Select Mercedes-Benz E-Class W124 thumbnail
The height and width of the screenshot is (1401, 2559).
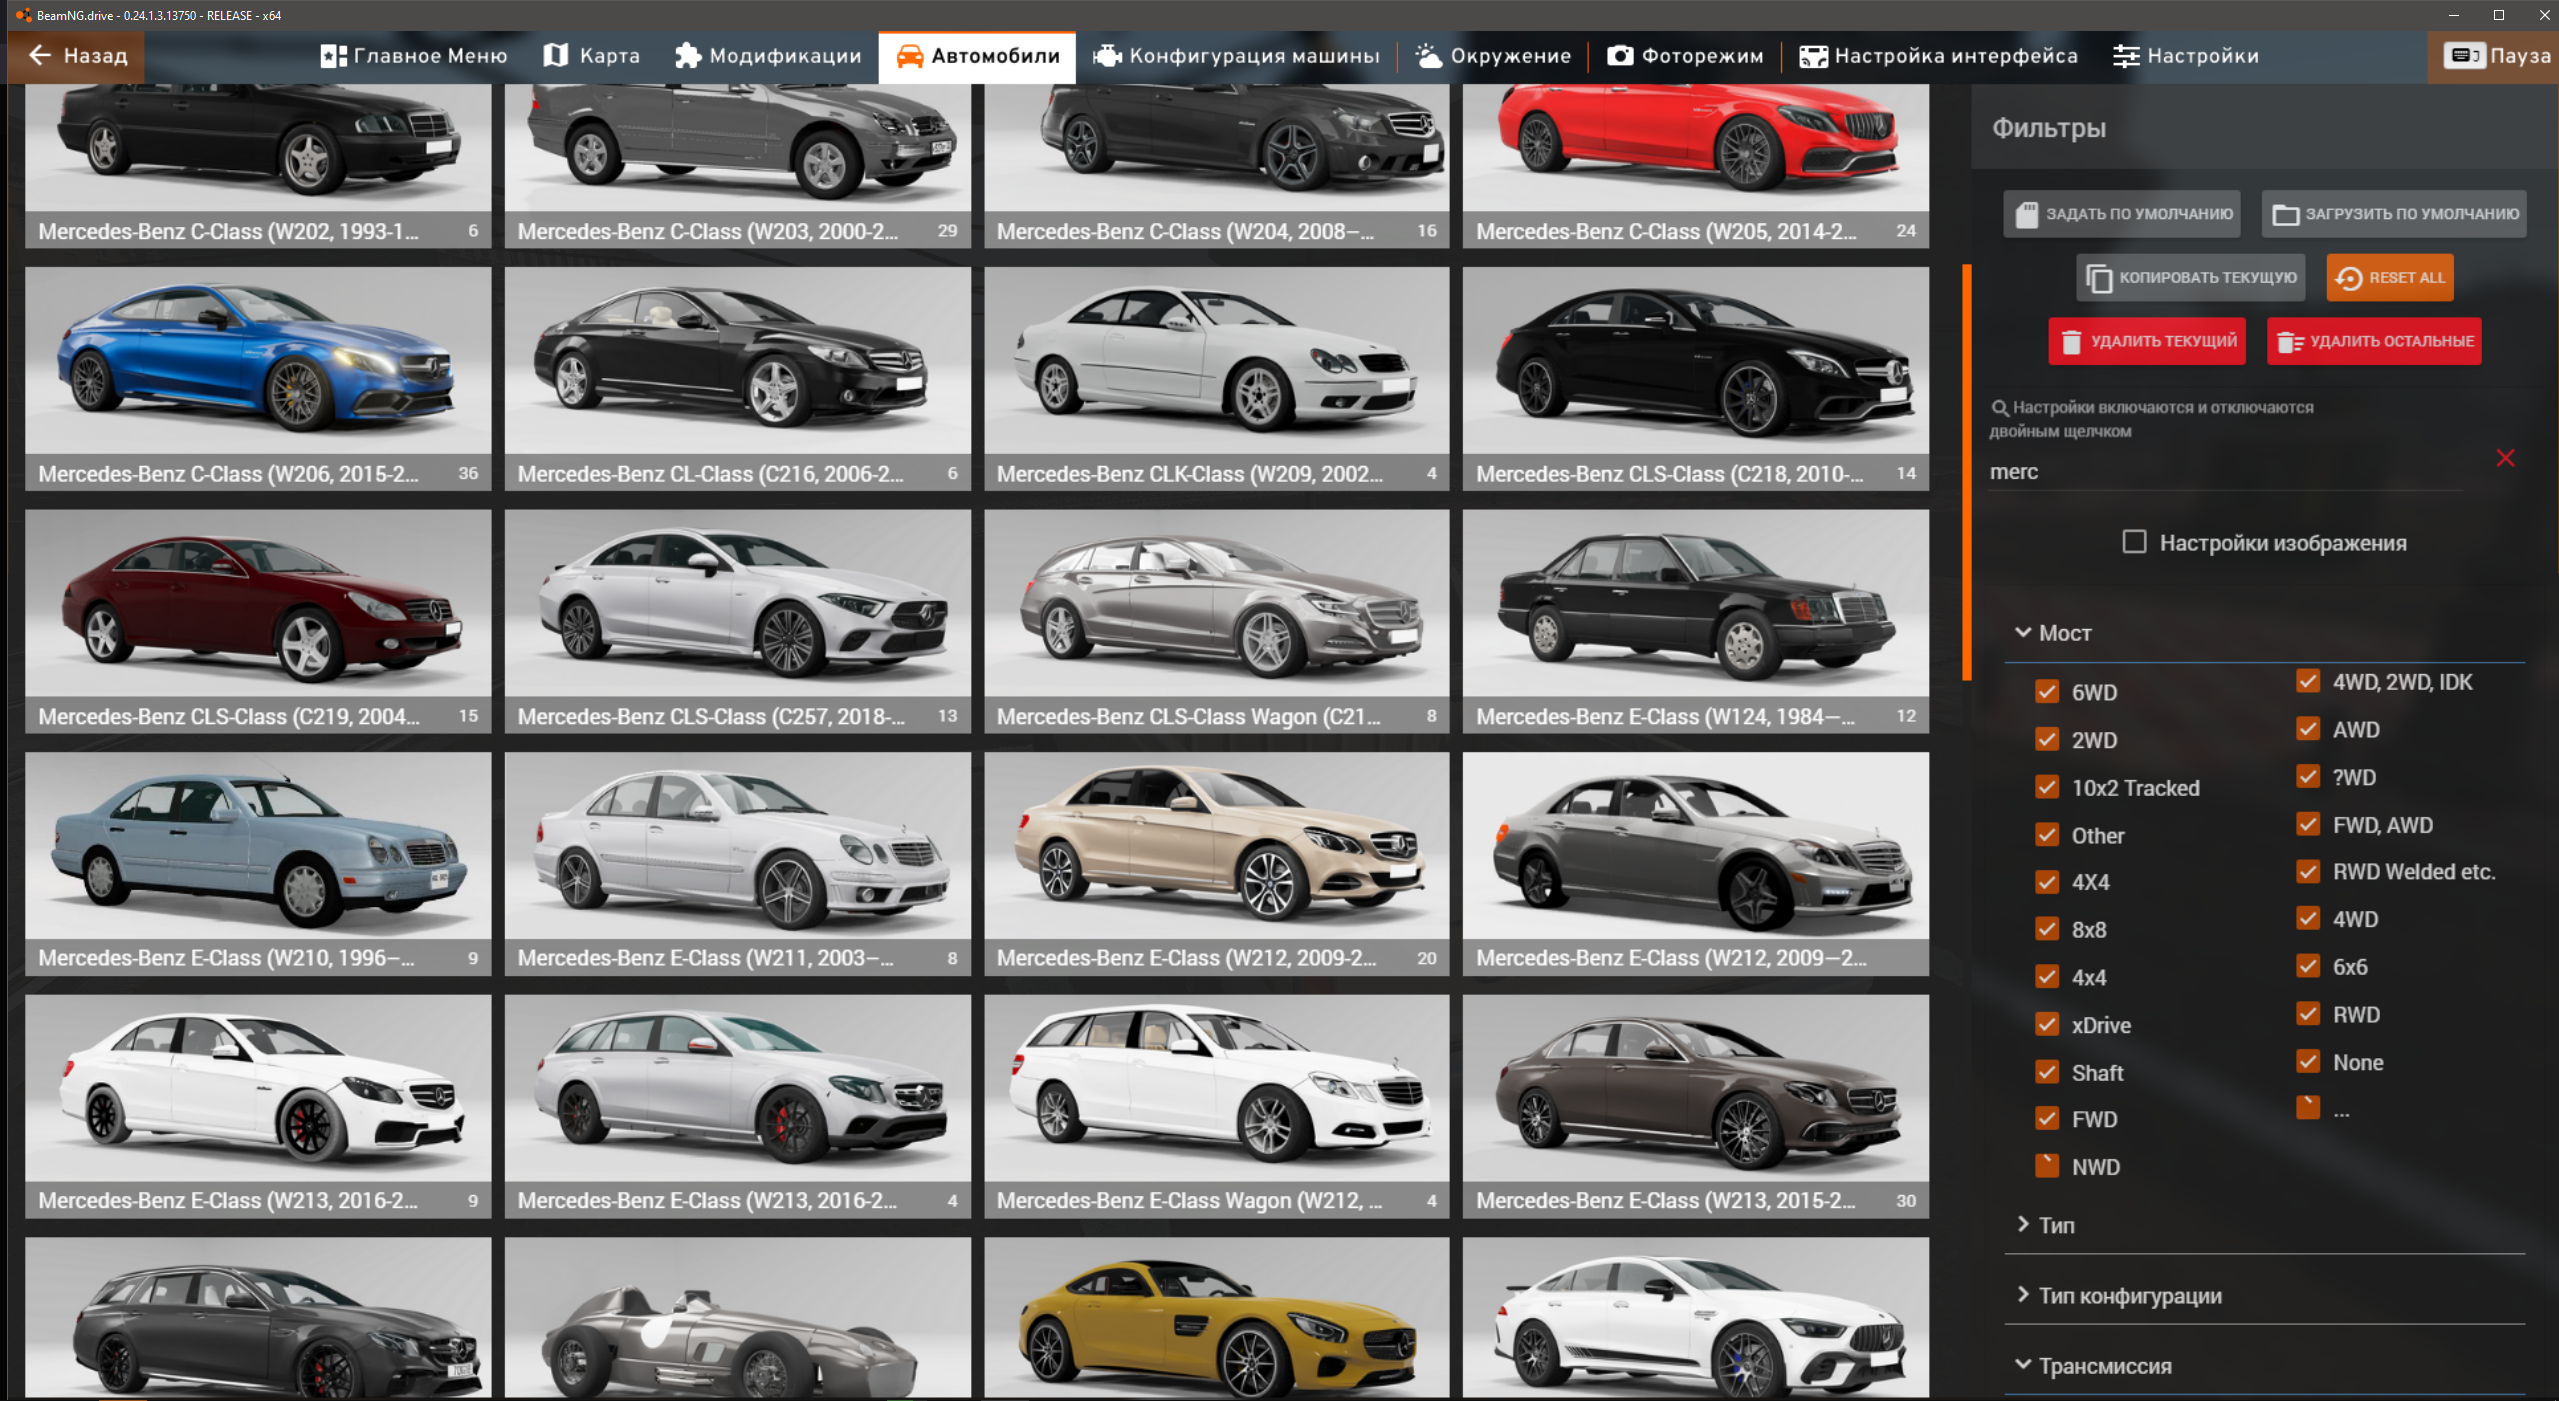(x=1696, y=621)
